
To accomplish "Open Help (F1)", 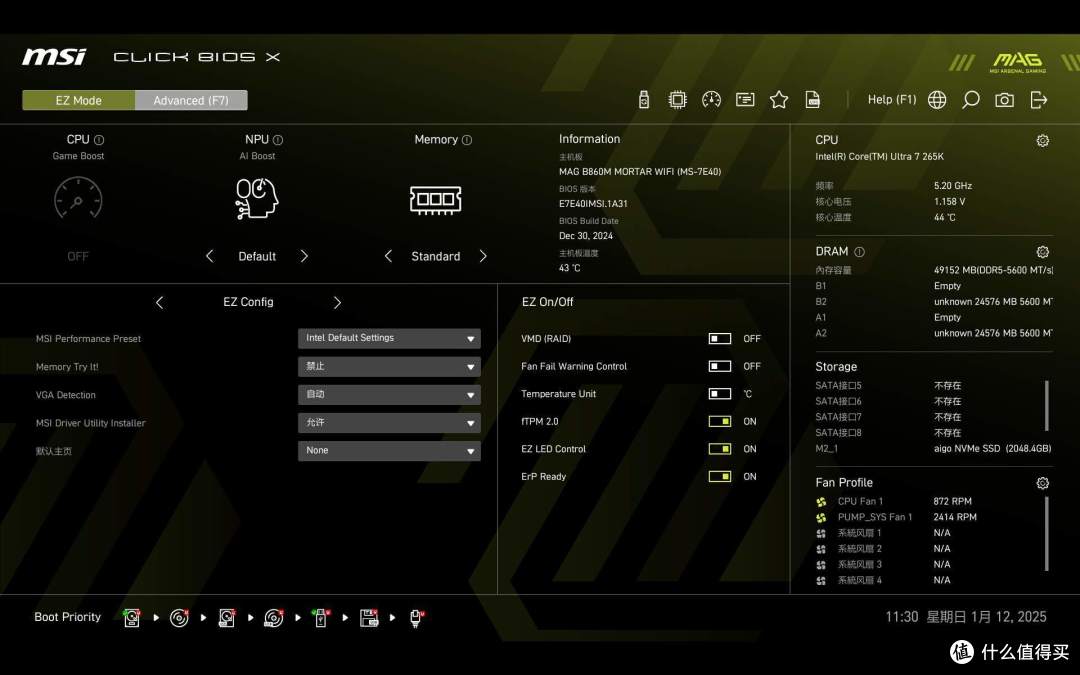I will point(892,100).
